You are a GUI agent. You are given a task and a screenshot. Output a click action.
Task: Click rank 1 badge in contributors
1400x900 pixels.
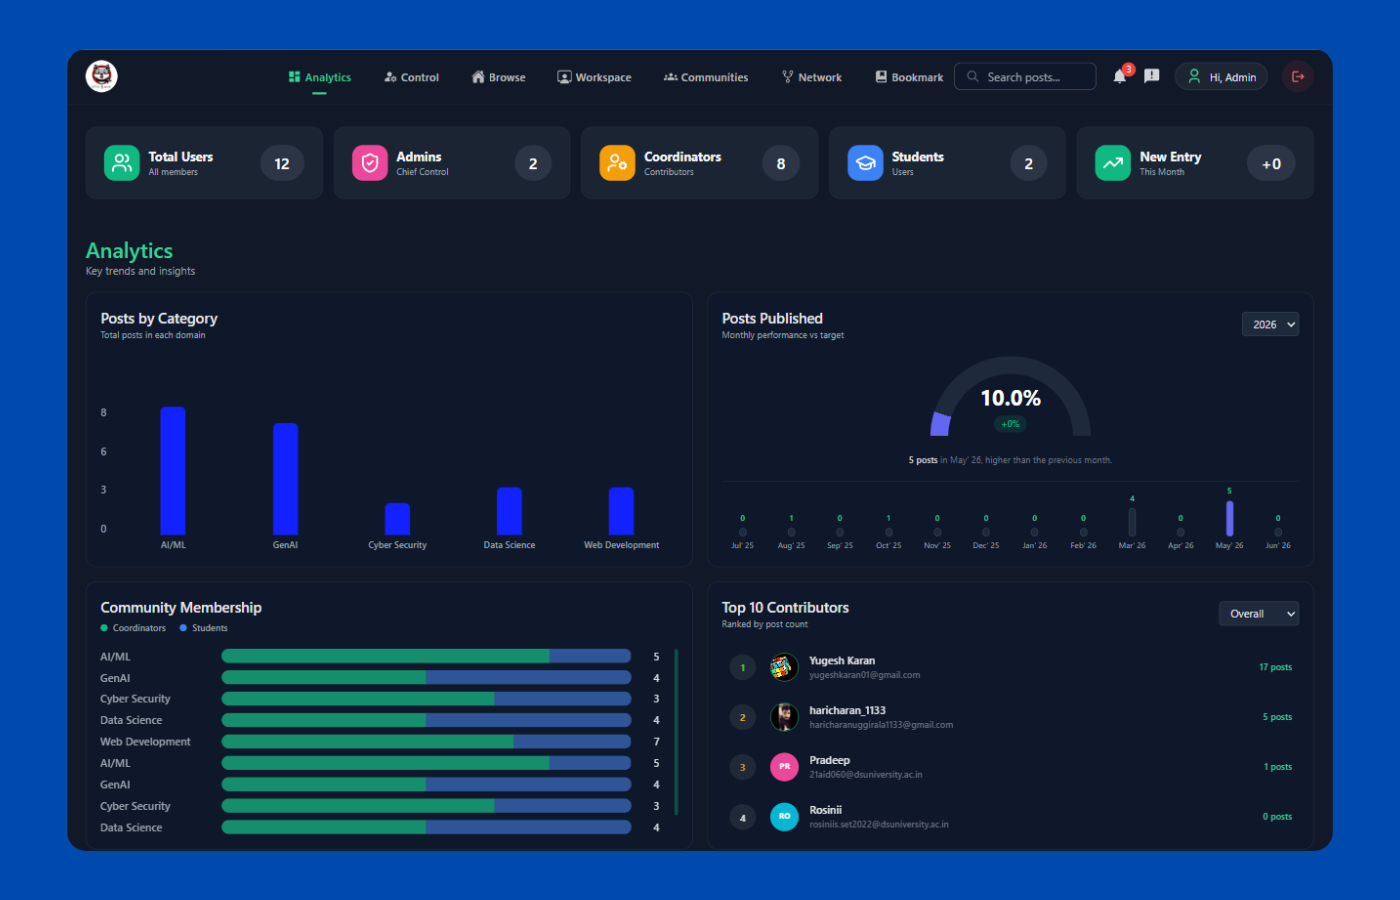(x=743, y=667)
